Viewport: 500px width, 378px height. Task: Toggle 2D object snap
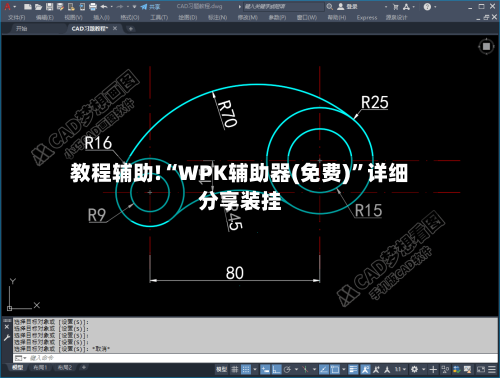click(335, 369)
